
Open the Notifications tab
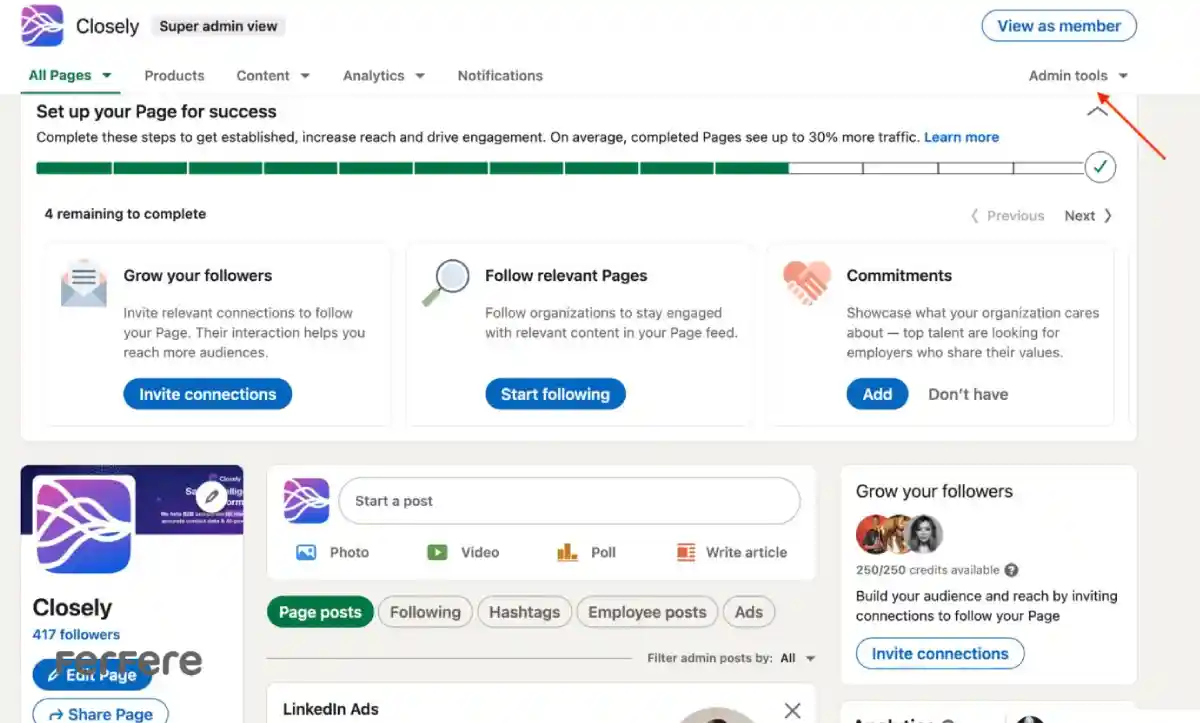click(x=500, y=75)
